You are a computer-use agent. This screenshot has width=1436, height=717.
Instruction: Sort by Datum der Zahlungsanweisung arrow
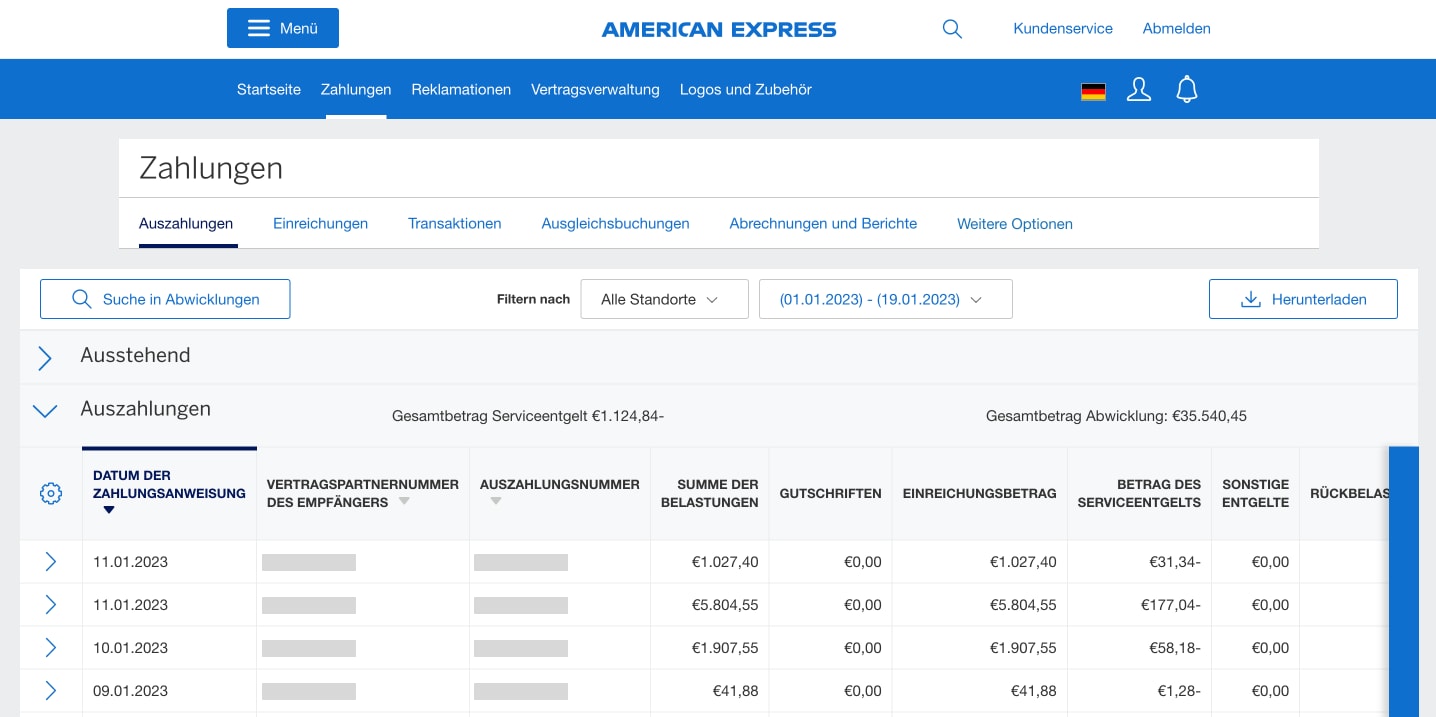pos(109,510)
